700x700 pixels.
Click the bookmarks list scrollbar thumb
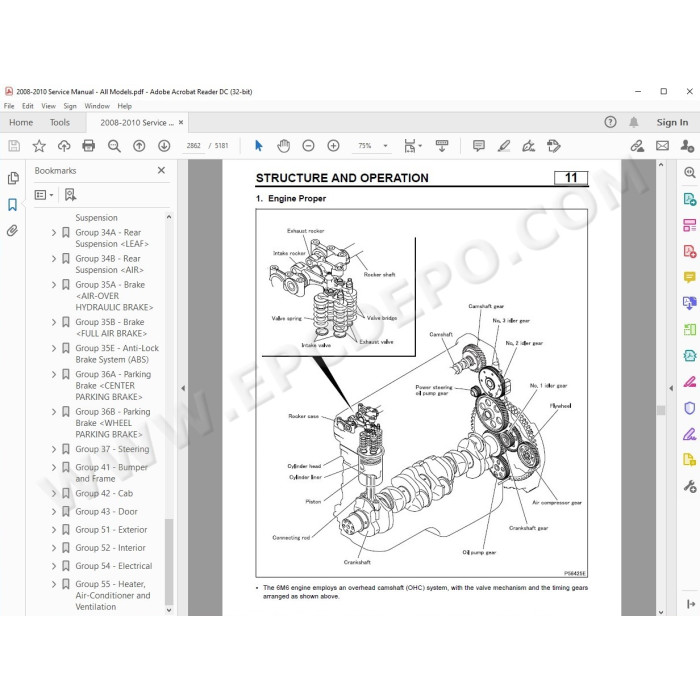[x=169, y=561]
